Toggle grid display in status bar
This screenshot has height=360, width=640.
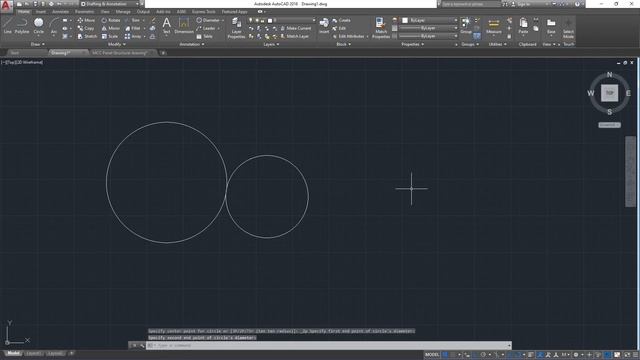[x=445, y=355]
